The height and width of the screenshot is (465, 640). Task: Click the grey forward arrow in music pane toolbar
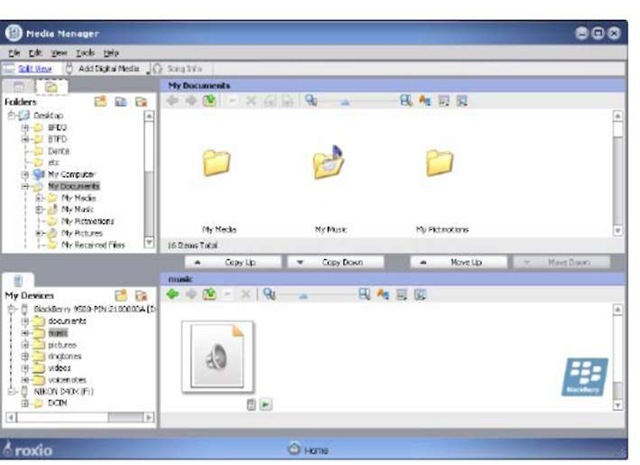click(191, 294)
